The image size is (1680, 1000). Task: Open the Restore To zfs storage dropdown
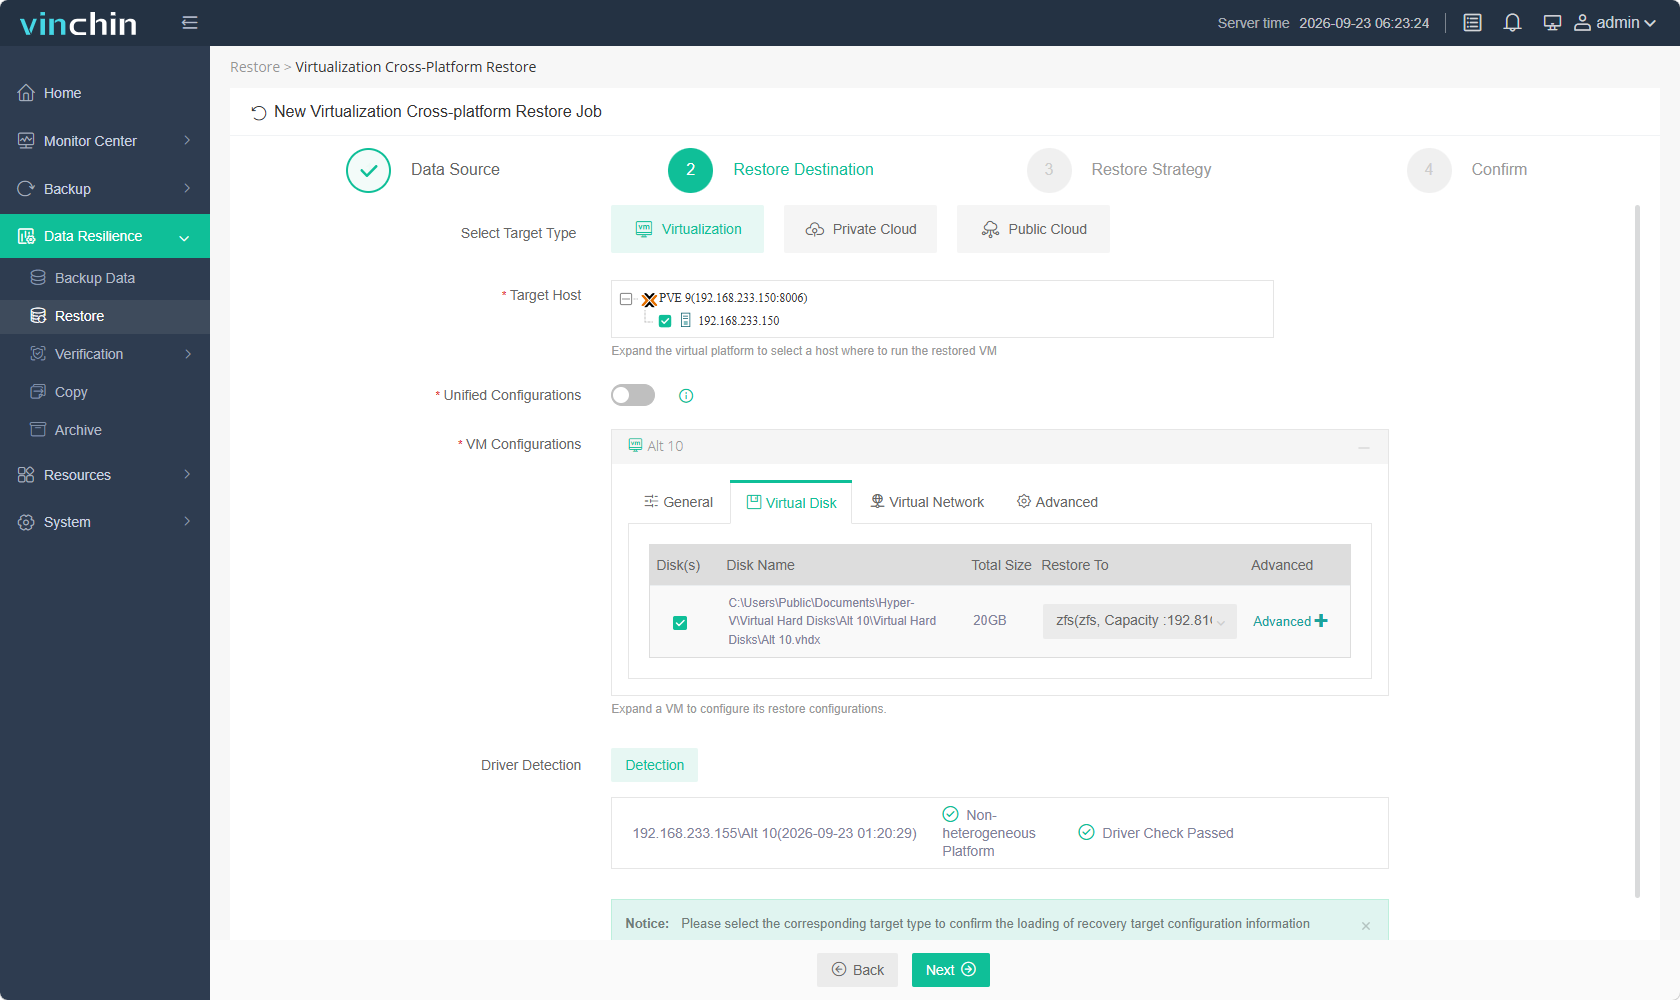tap(1139, 621)
